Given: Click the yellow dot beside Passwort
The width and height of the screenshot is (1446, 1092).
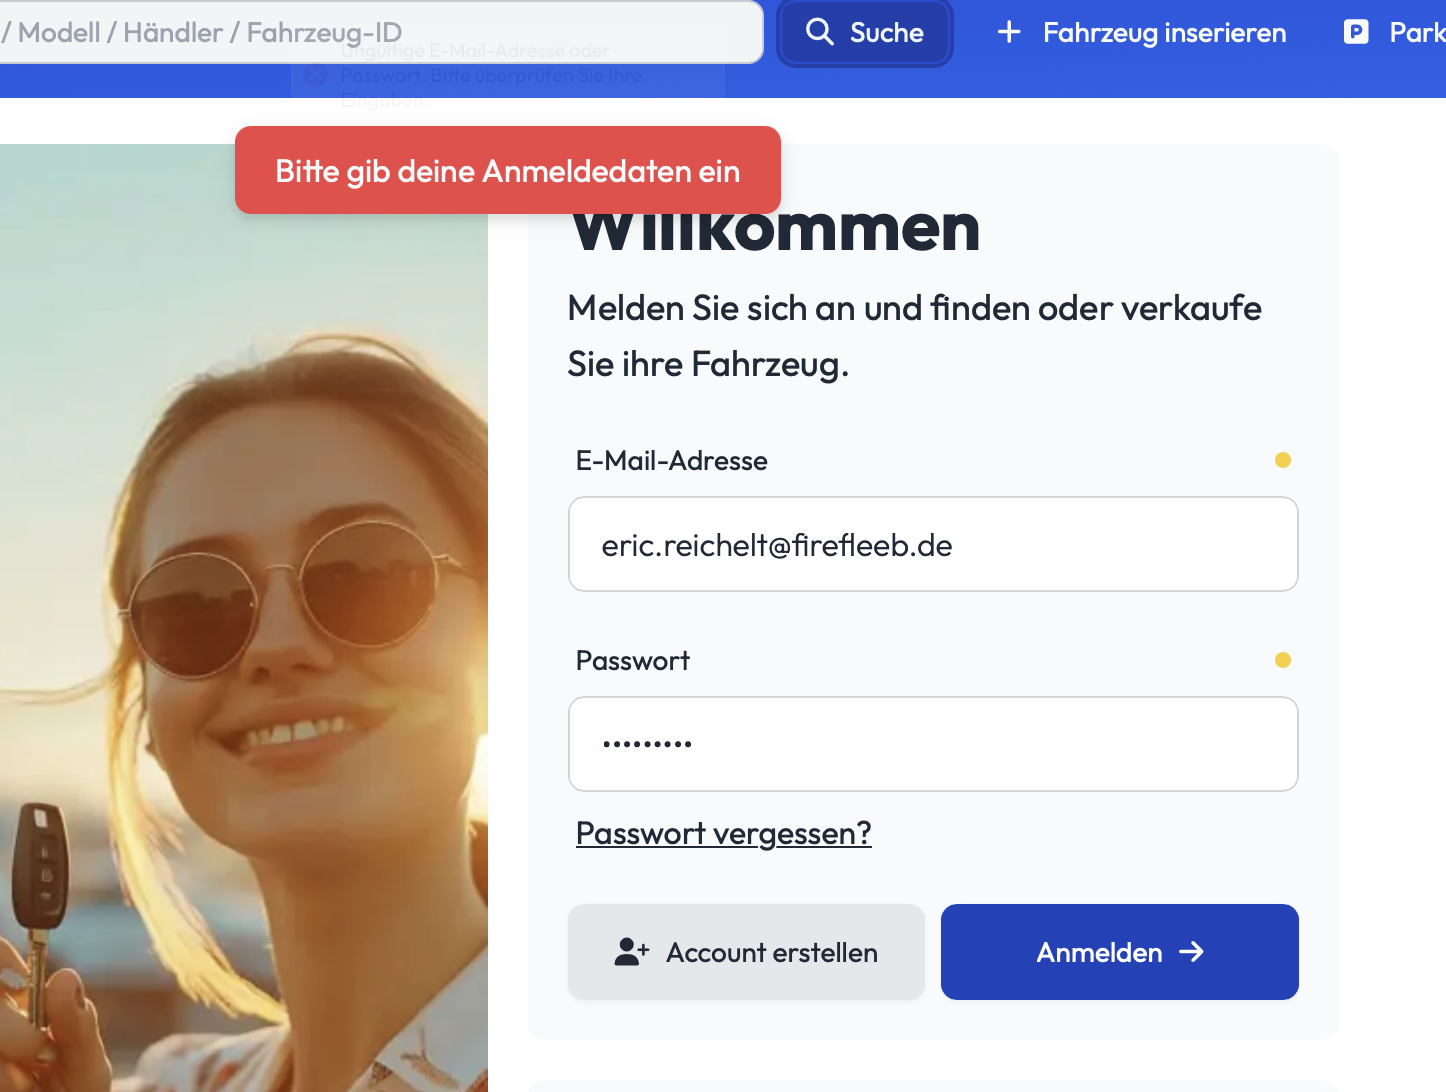Looking at the screenshot, I should pos(1283,660).
